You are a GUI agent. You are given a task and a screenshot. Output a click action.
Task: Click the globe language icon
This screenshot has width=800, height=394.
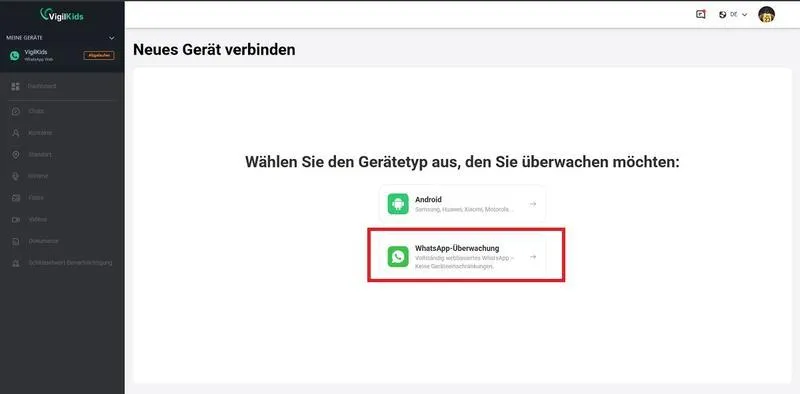click(x=722, y=14)
